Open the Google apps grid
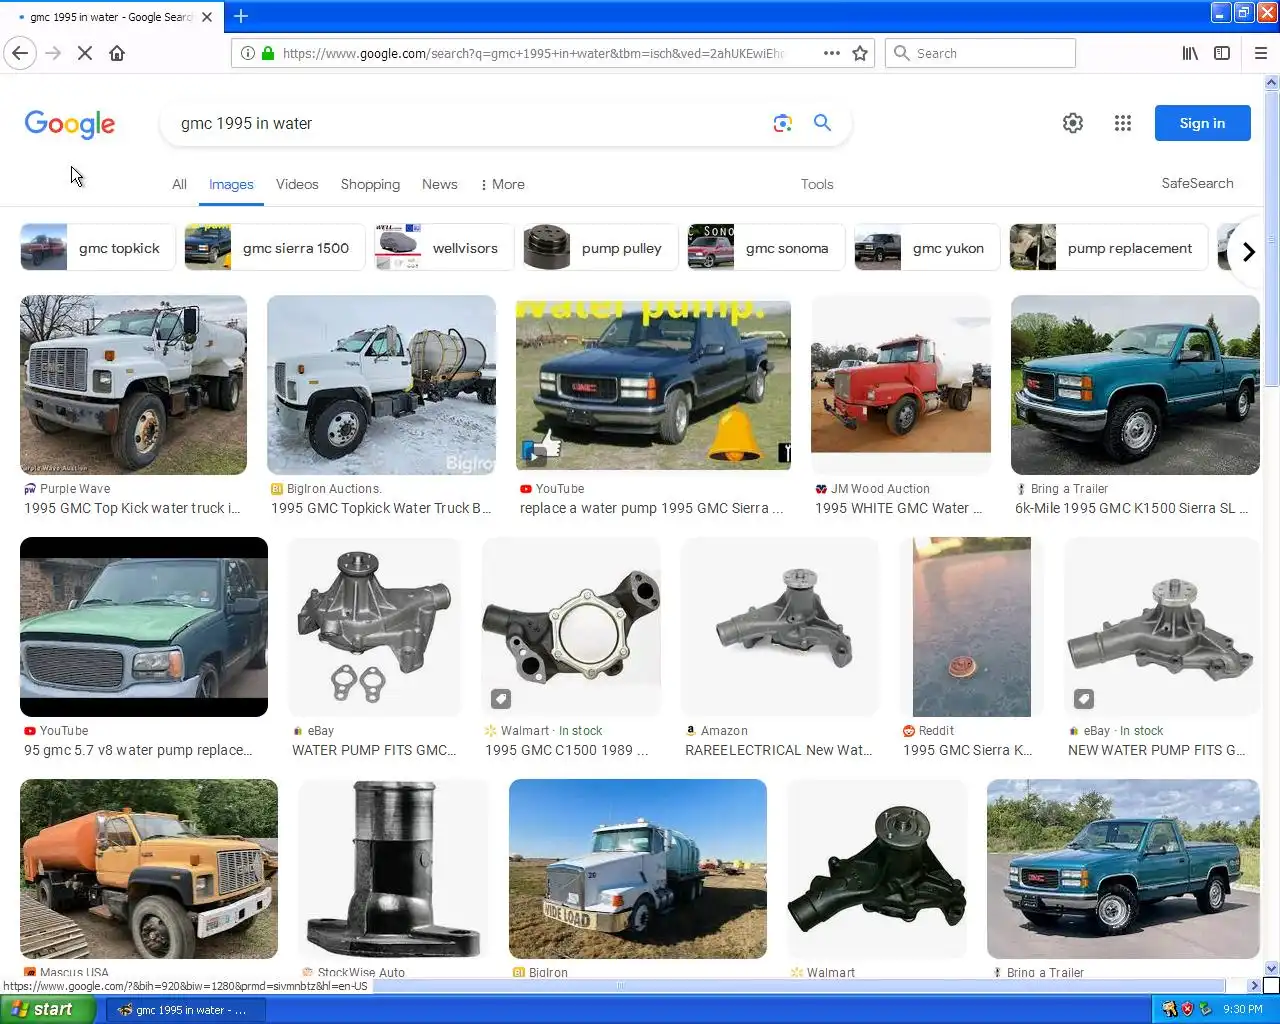This screenshot has height=1024, width=1280. tap(1123, 123)
